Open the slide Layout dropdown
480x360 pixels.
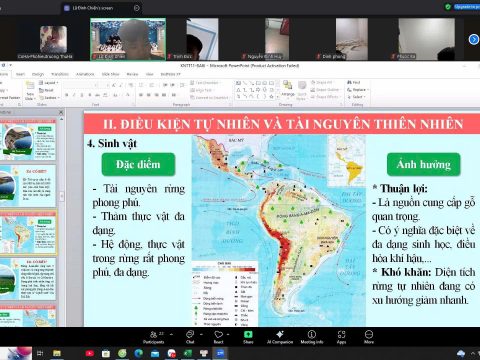point(49,83)
